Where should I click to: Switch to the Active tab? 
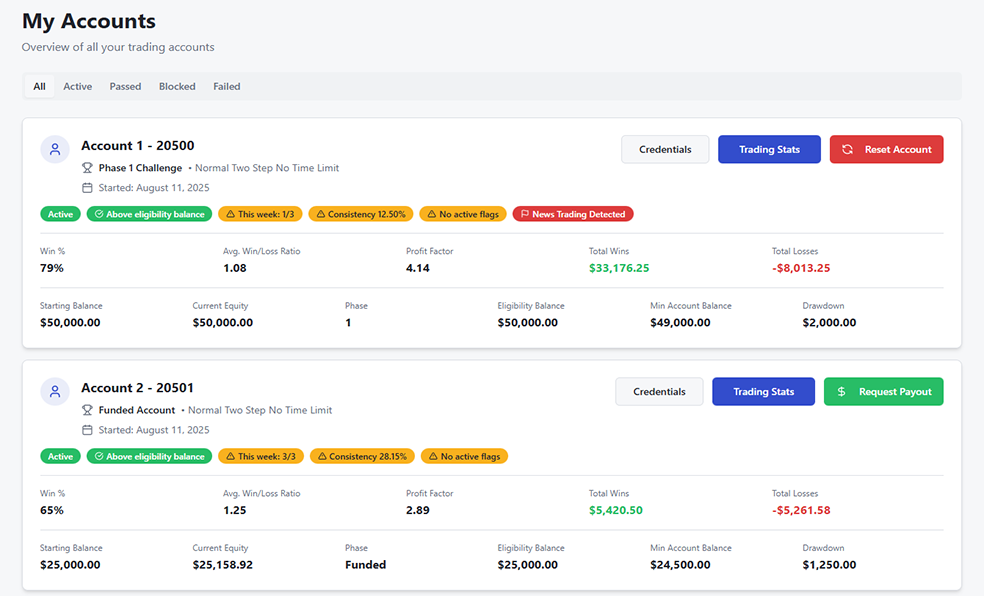coord(77,87)
